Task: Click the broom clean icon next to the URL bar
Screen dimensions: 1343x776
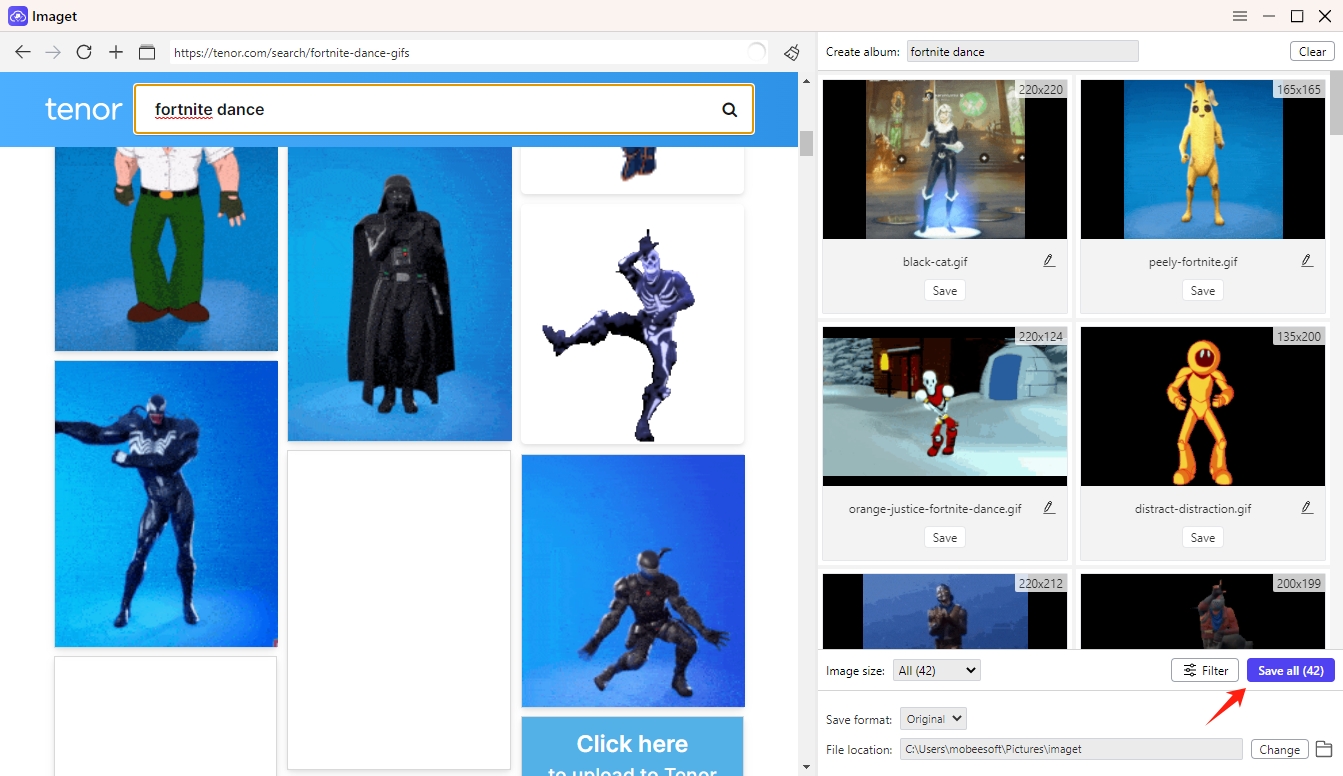Action: (792, 52)
